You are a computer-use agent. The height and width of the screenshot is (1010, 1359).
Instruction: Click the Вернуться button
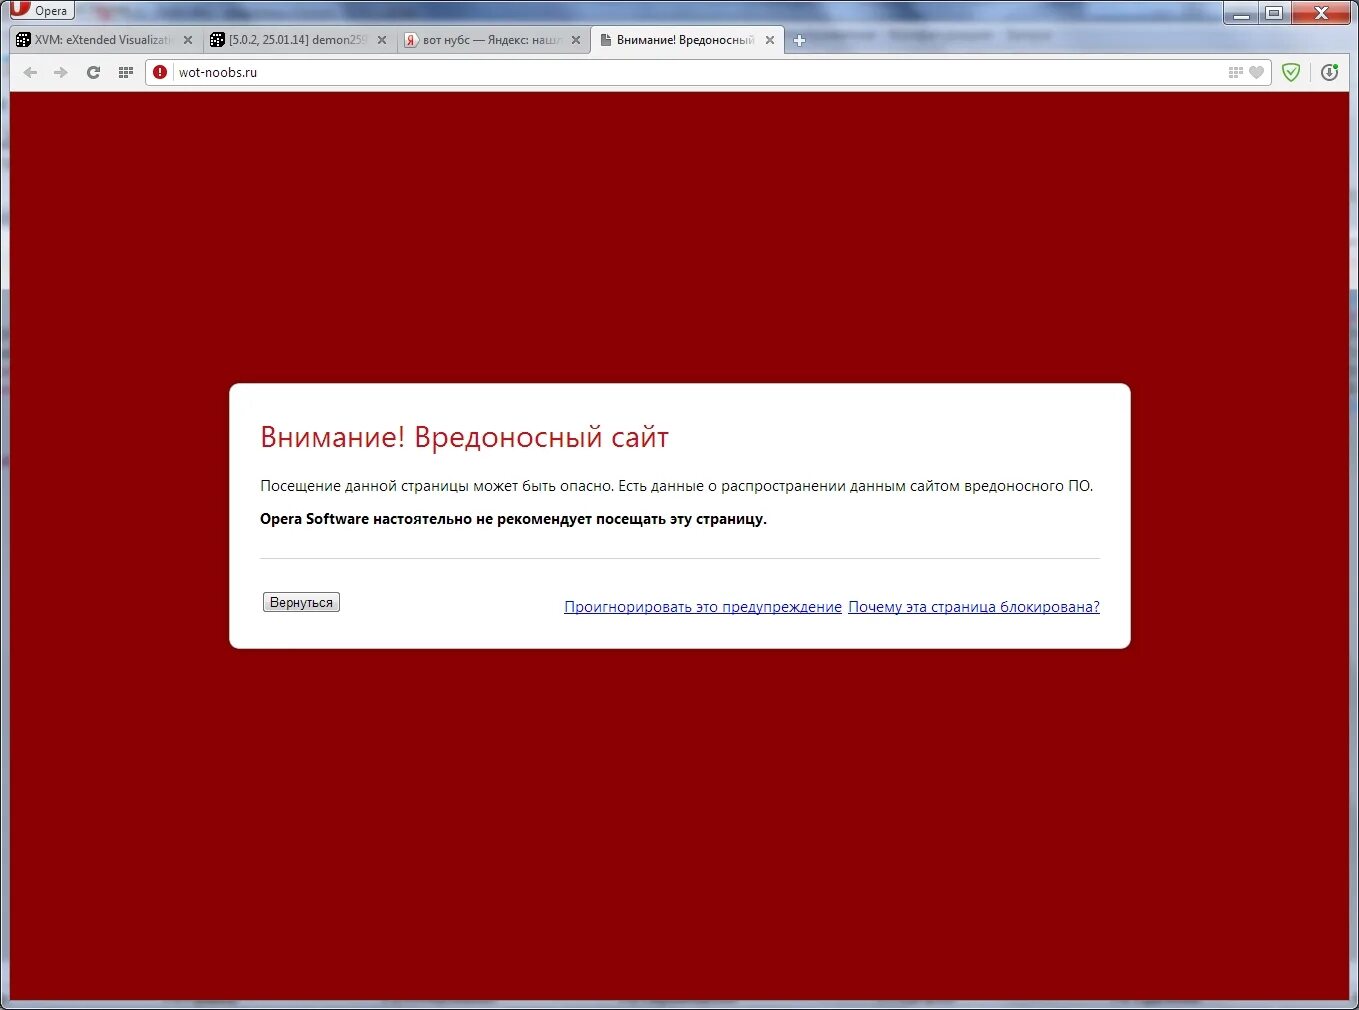pos(301,602)
